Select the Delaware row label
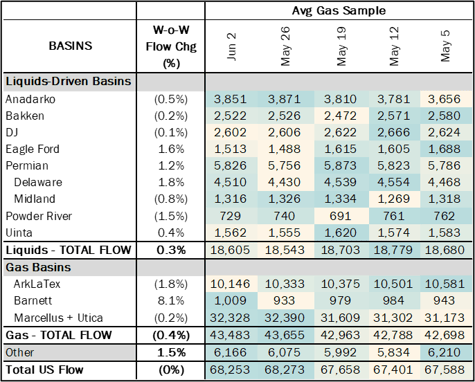The image size is (475, 382). pyautogui.click(x=38, y=182)
